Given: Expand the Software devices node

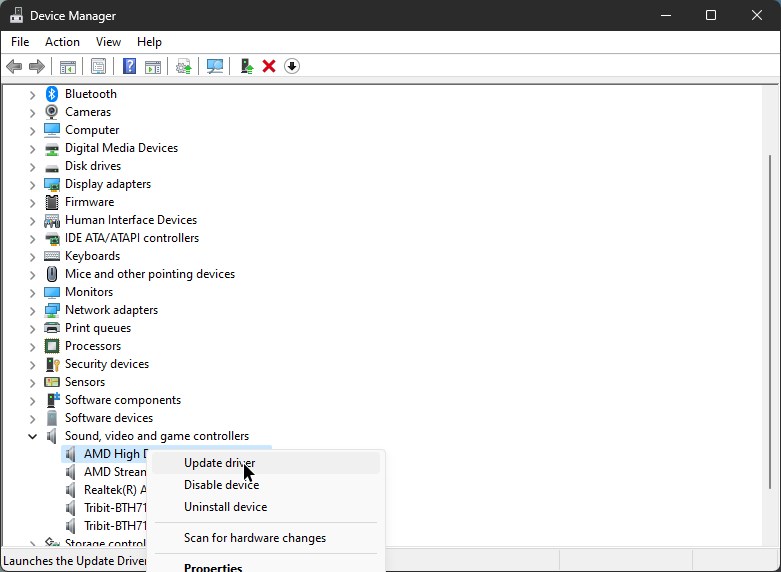Looking at the screenshot, I should 32,419.
